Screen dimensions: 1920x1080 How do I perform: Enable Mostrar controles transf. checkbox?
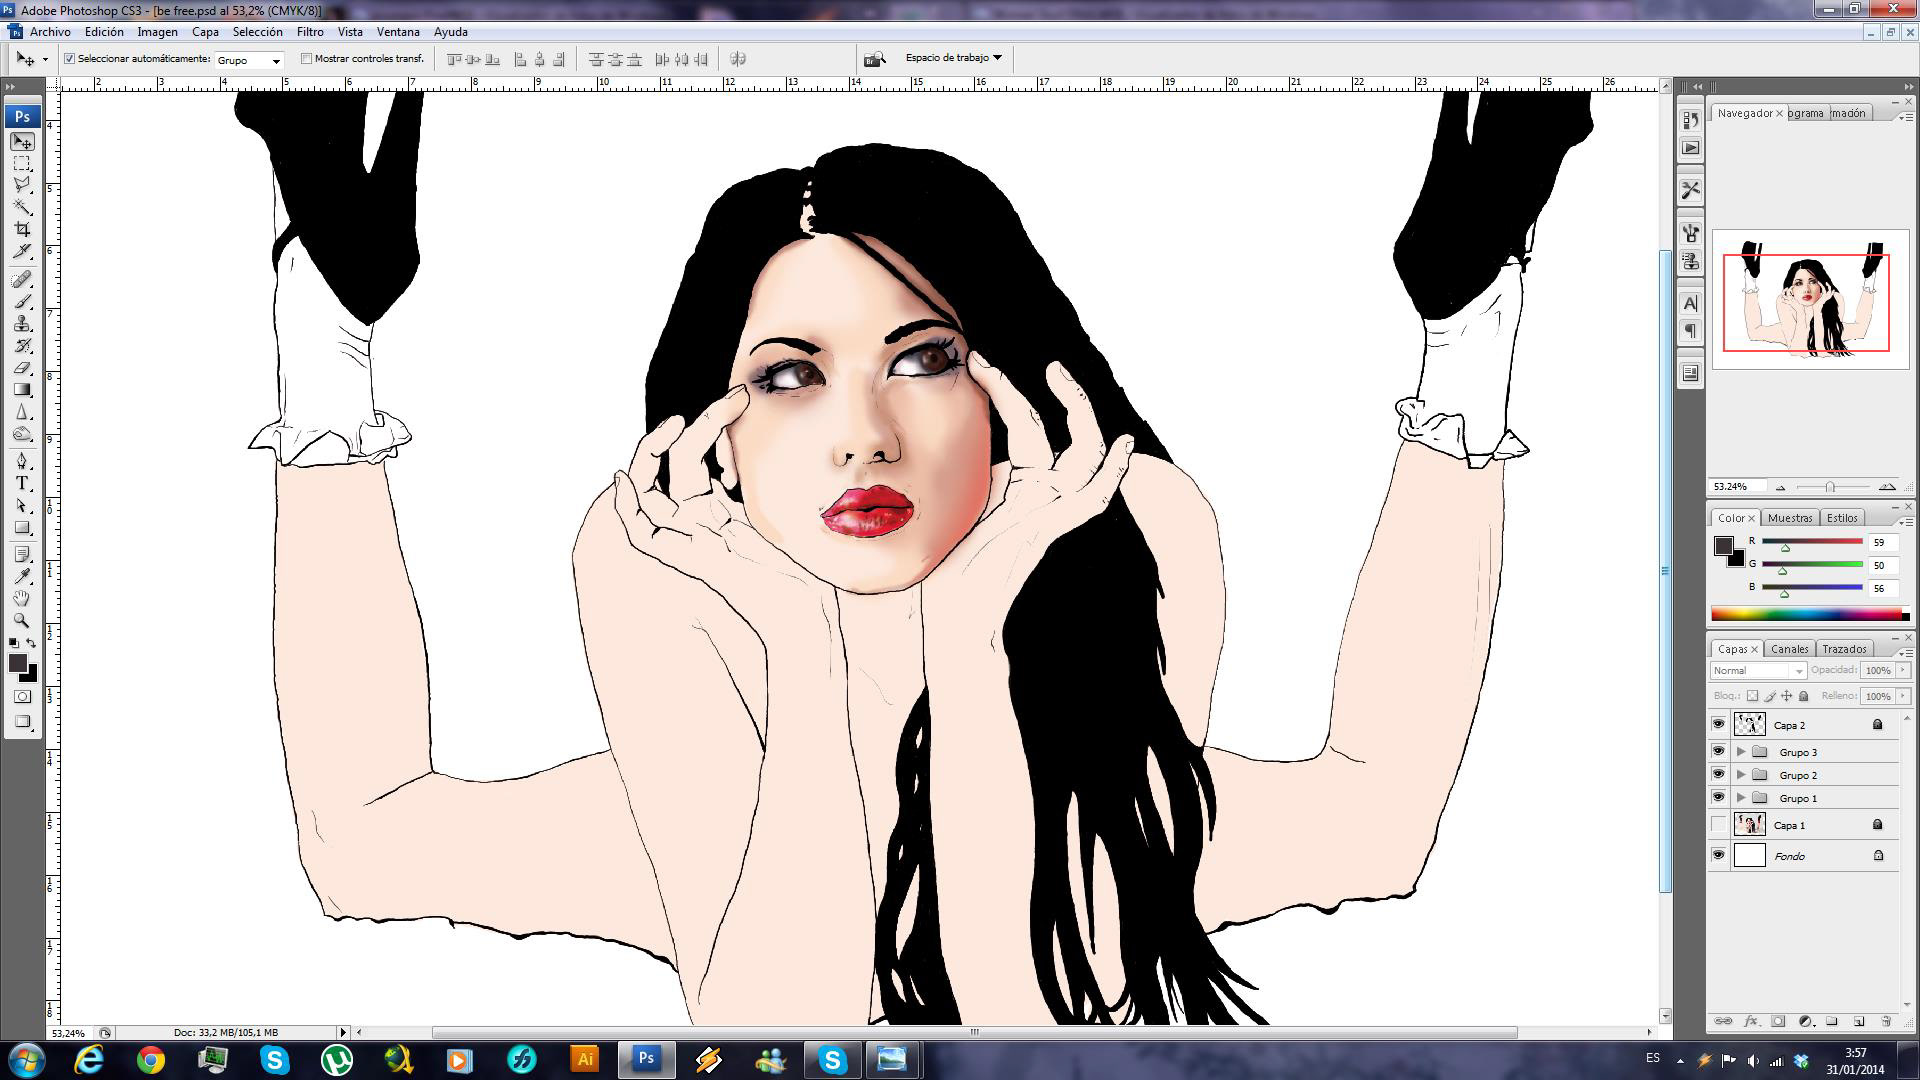click(x=307, y=59)
